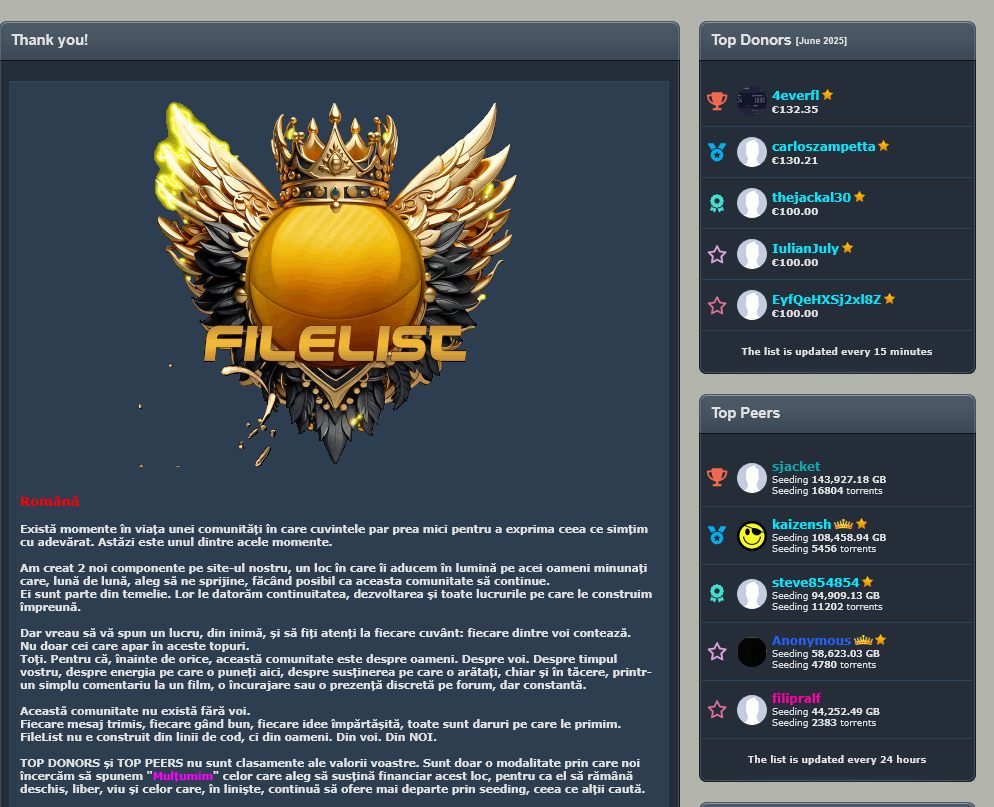Click the purple star icon beside IulianJuly
Viewport: 994px width, 807px height.
pyautogui.click(x=717, y=254)
